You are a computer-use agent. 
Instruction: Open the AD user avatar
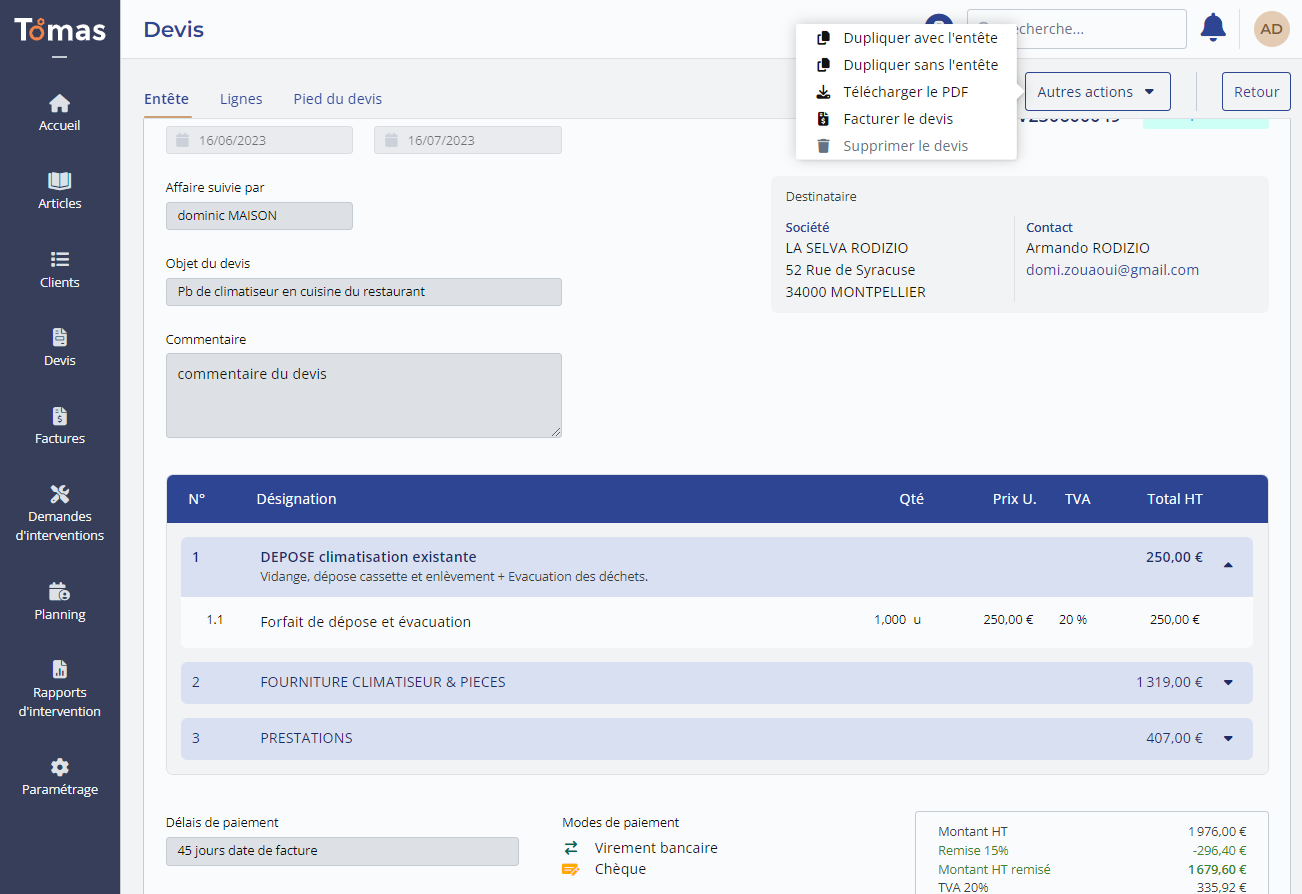(x=1271, y=29)
